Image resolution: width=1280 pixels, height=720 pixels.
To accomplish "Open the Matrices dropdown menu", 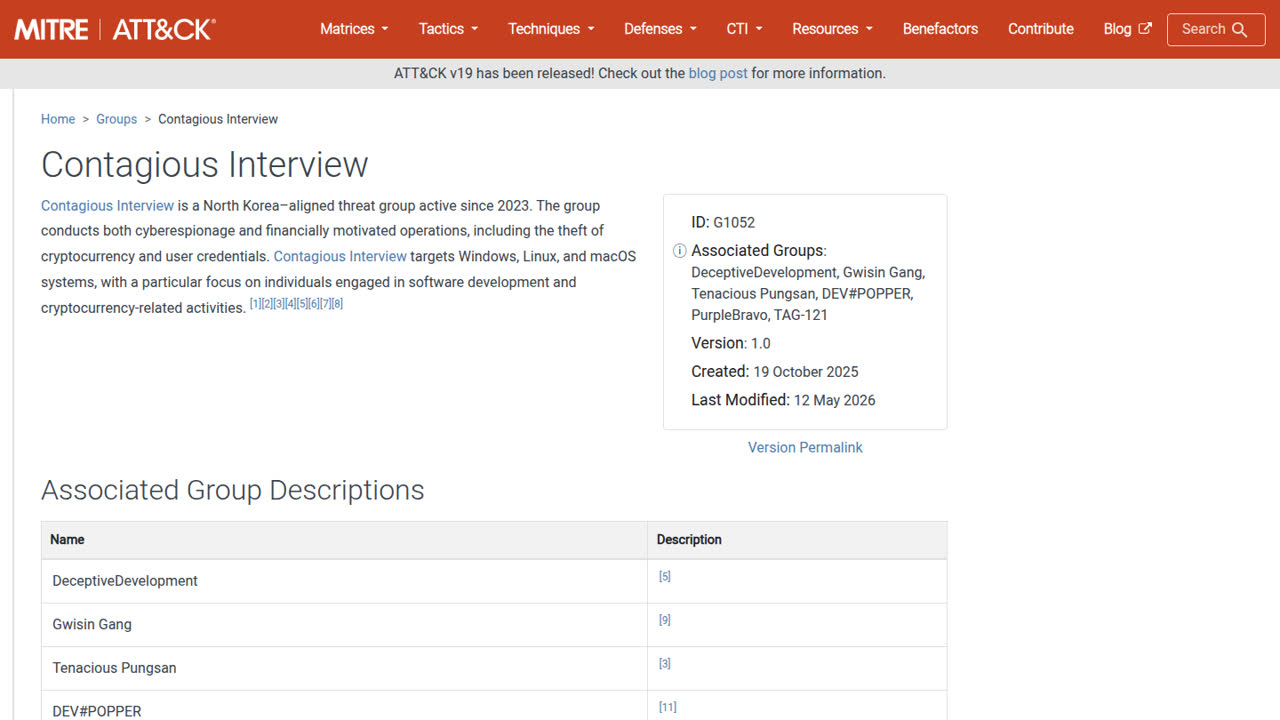I will [x=354, y=29].
